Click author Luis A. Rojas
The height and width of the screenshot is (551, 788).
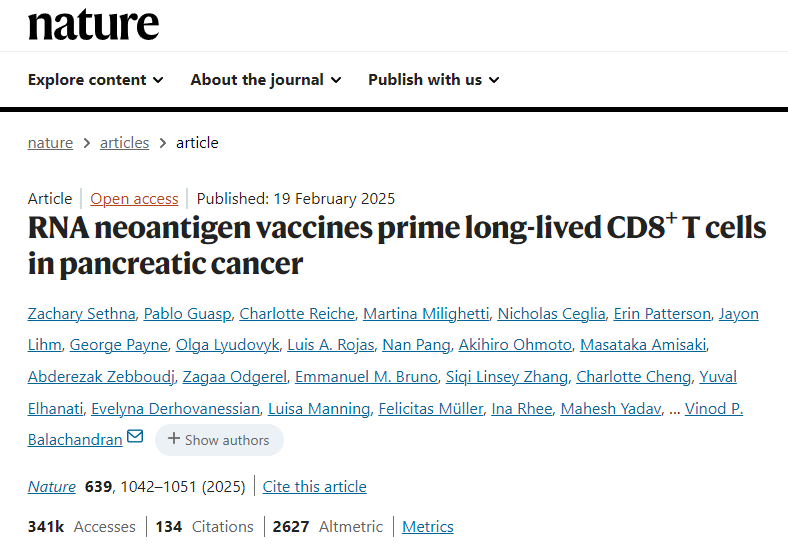click(330, 345)
